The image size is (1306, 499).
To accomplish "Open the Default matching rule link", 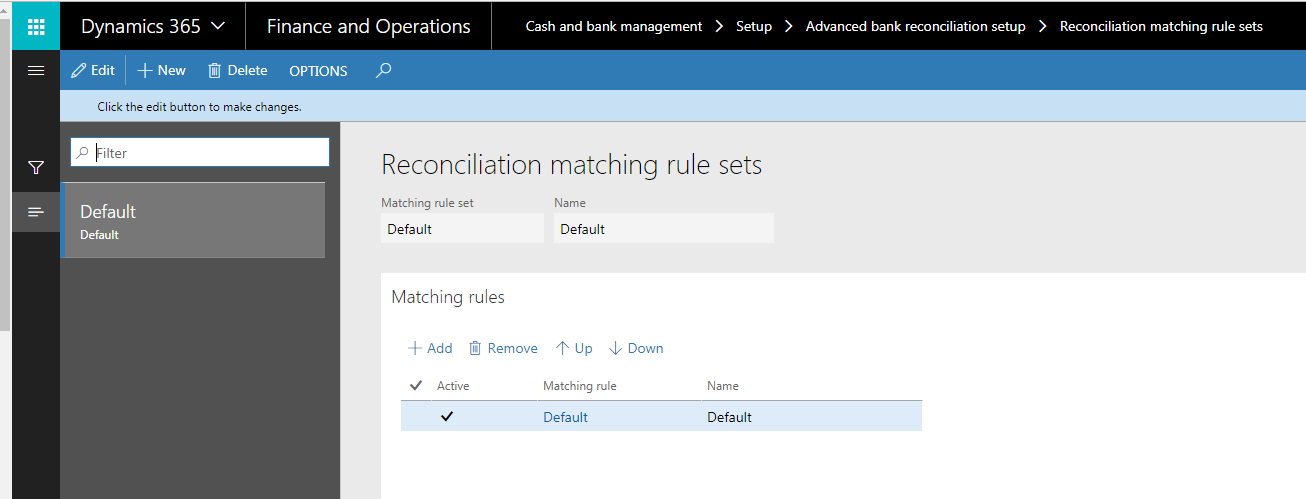I will 565,417.
